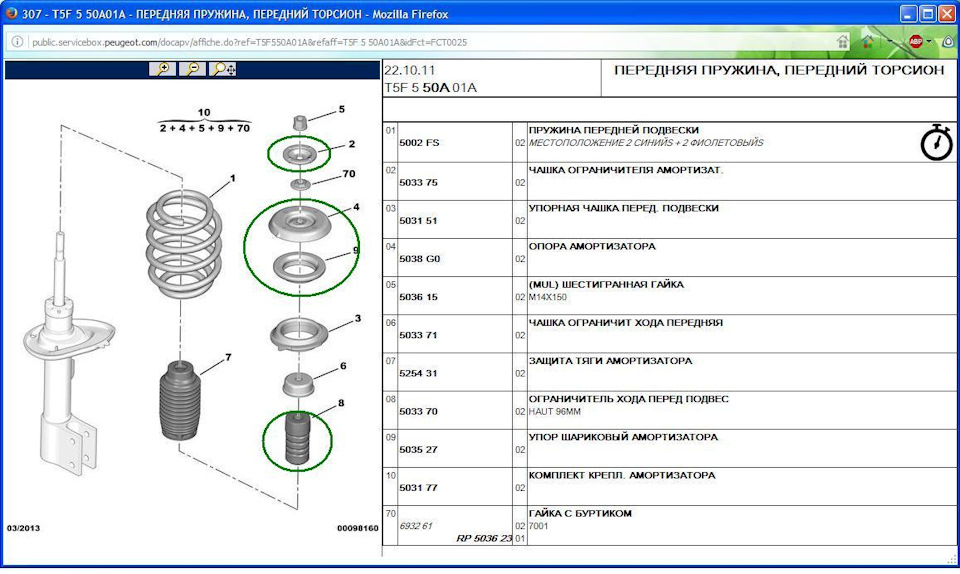Select part number 6932 61
The width and height of the screenshot is (960, 574).
[x=416, y=526]
